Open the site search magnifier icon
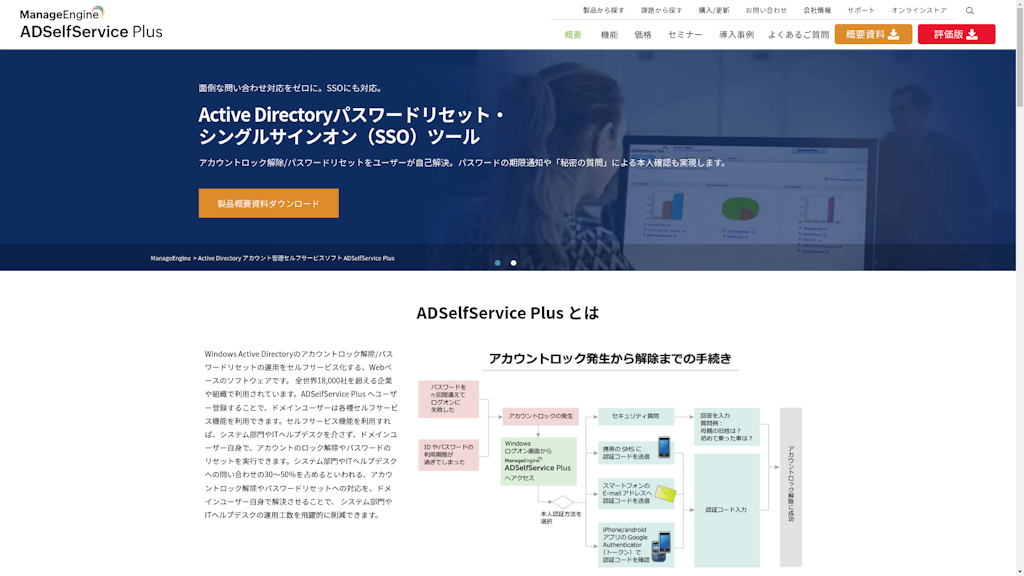The image size is (1024, 576). 968,10
